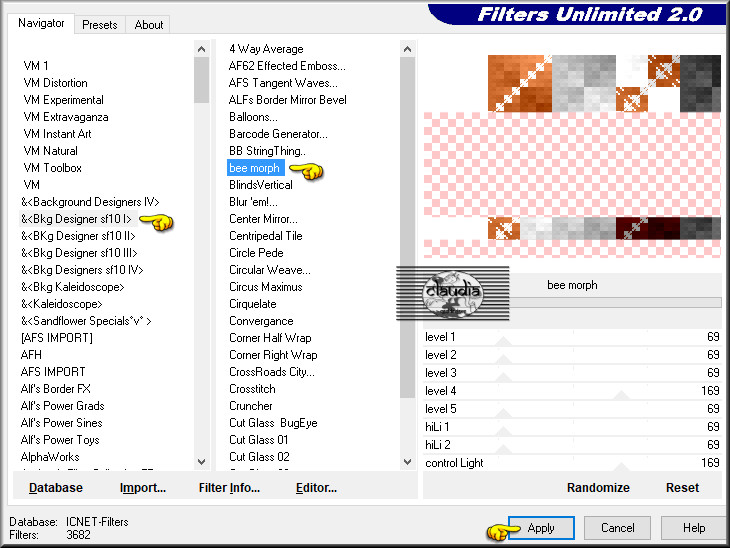
Task: Select the Barcode Generator... filter
Action: pyautogui.click(x=278, y=134)
